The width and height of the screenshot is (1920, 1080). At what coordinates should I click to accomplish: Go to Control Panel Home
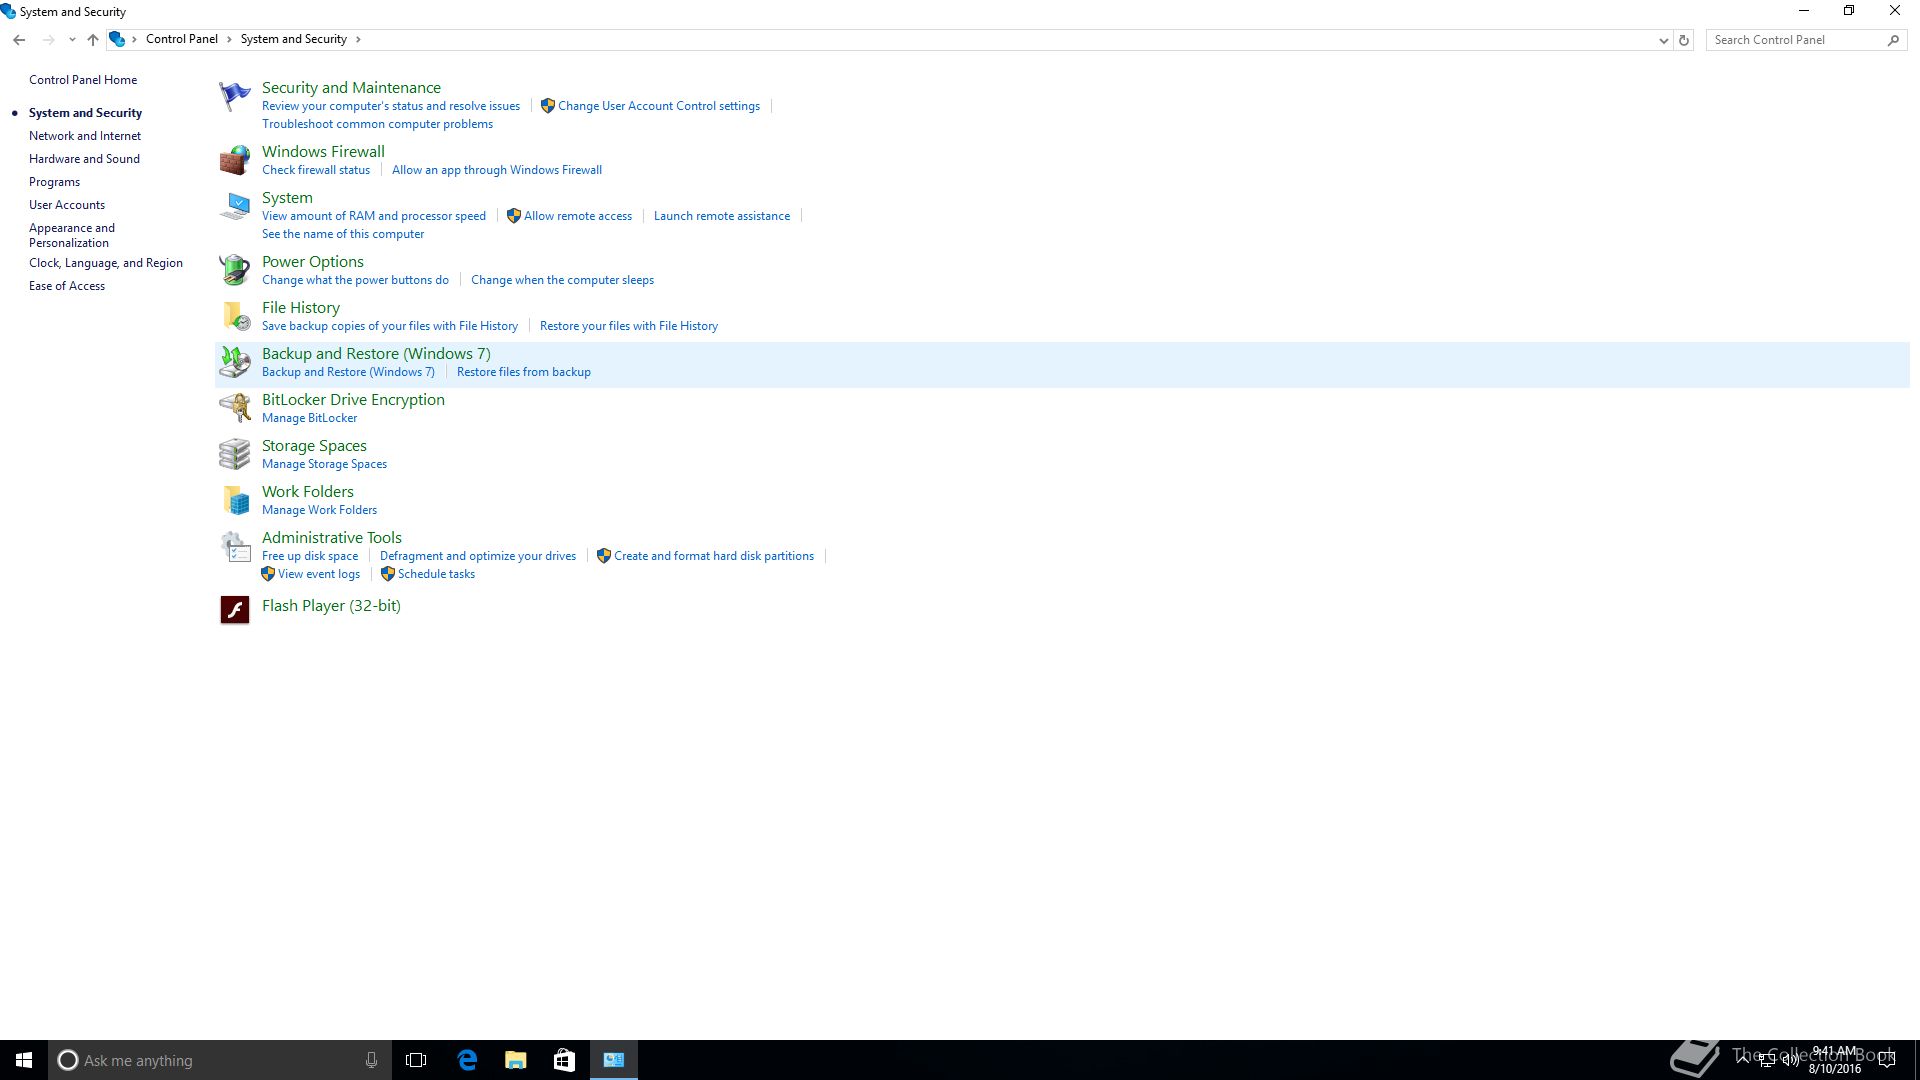(x=83, y=80)
